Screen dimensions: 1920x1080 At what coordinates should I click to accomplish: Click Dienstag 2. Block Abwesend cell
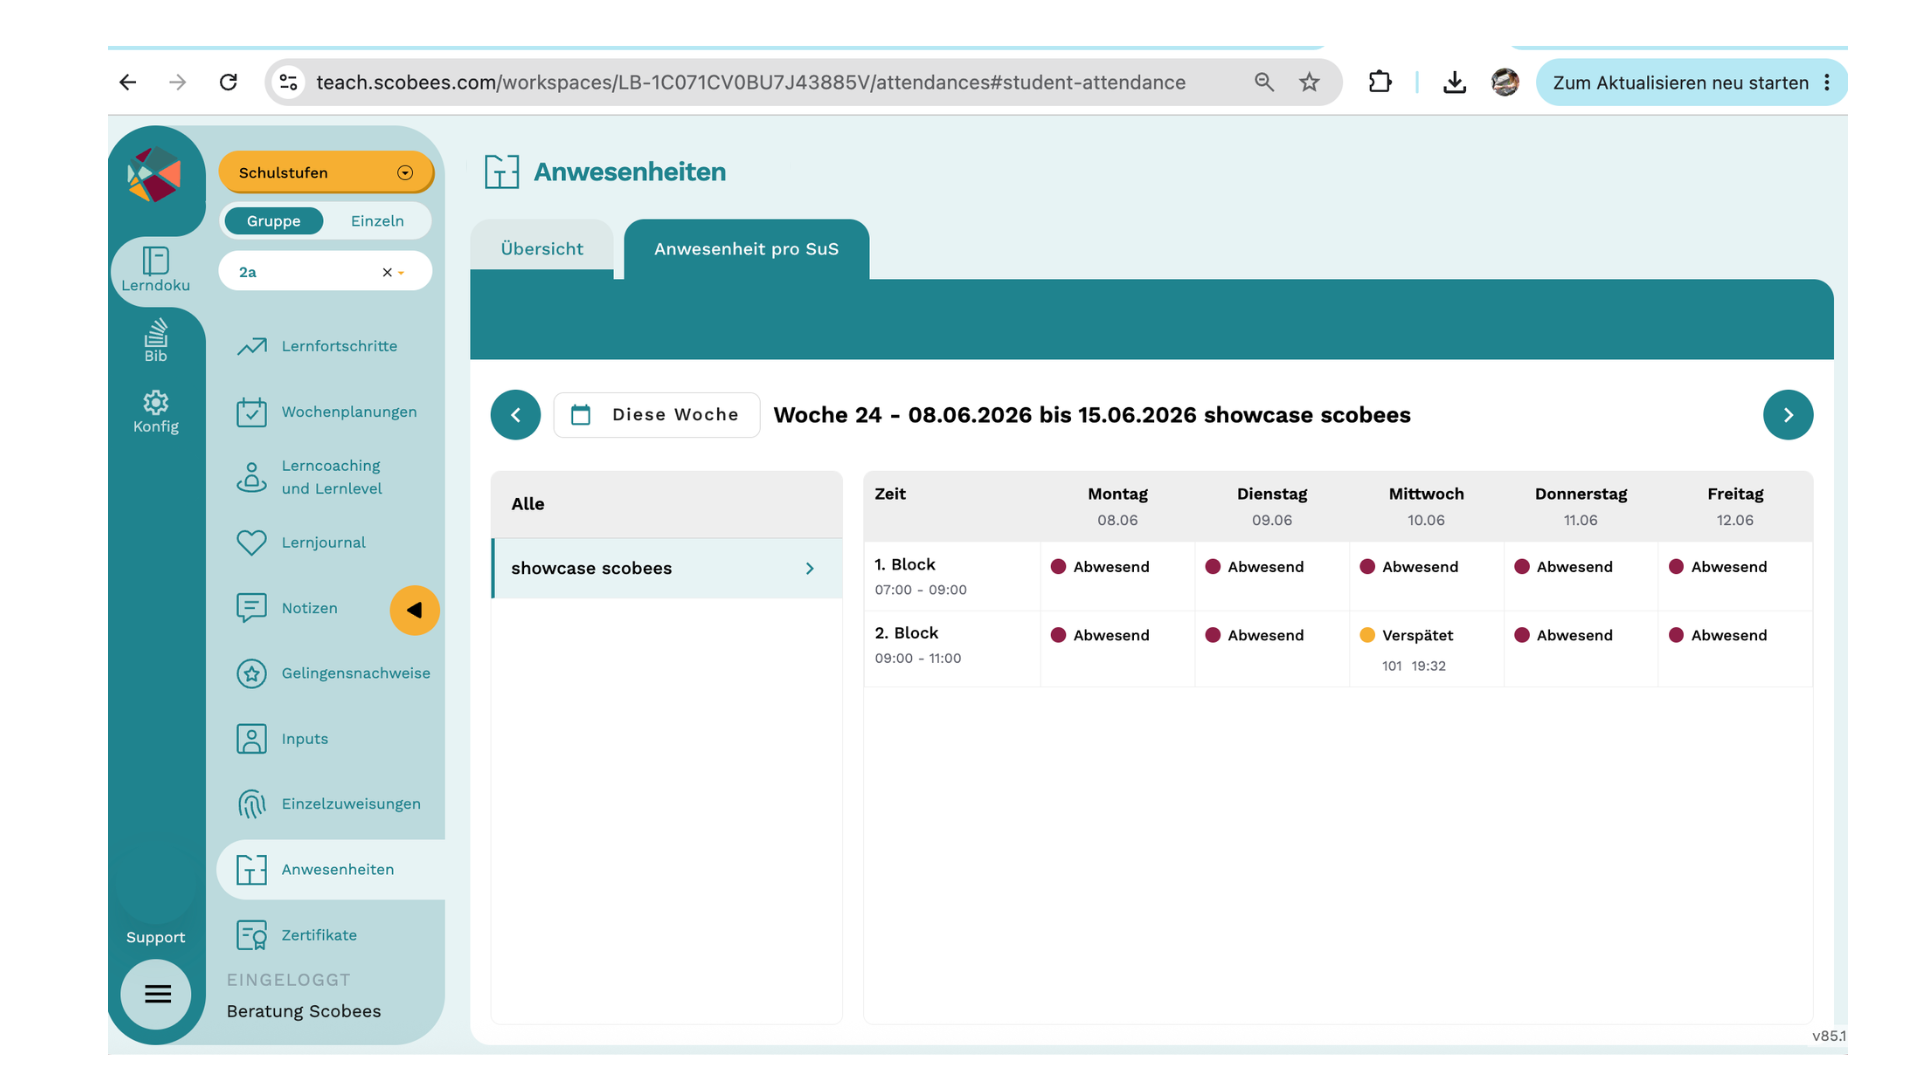click(1272, 649)
